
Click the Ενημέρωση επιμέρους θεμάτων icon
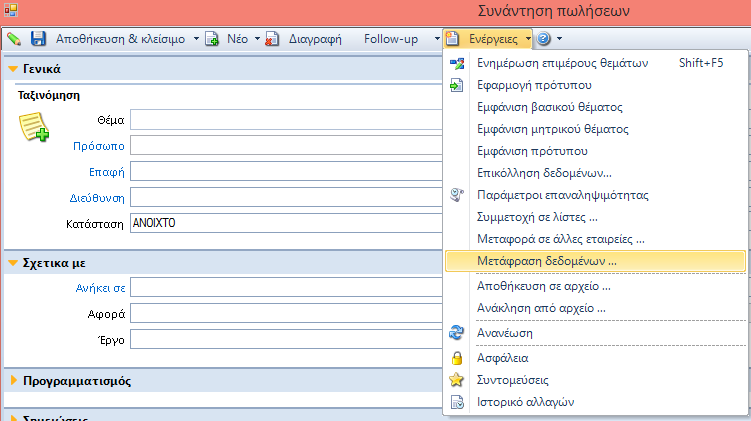point(457,63)
